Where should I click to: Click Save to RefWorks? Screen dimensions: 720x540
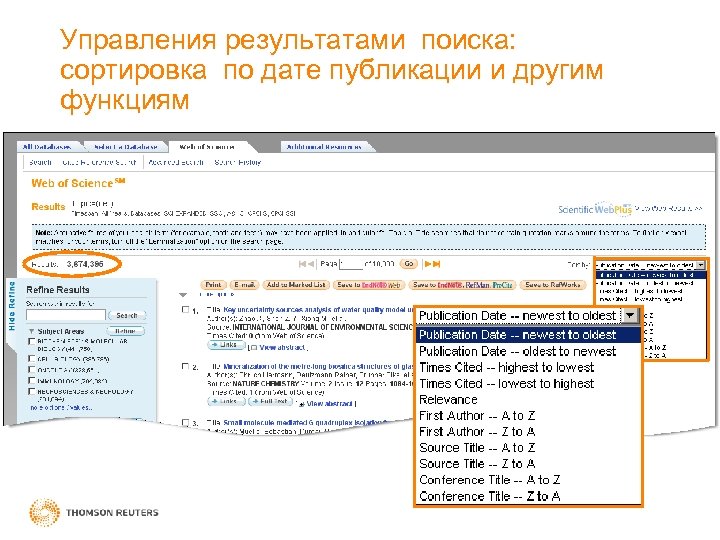[x=553, y=285]
